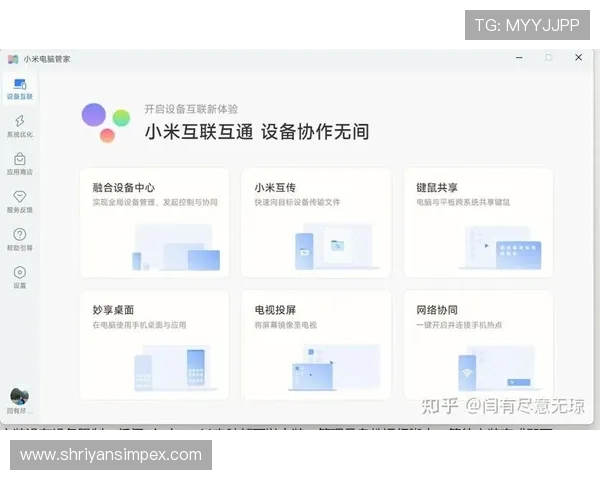Open the 应用商店 sidebar section
This screenshot has width=600, height=480.
point(20,164)
